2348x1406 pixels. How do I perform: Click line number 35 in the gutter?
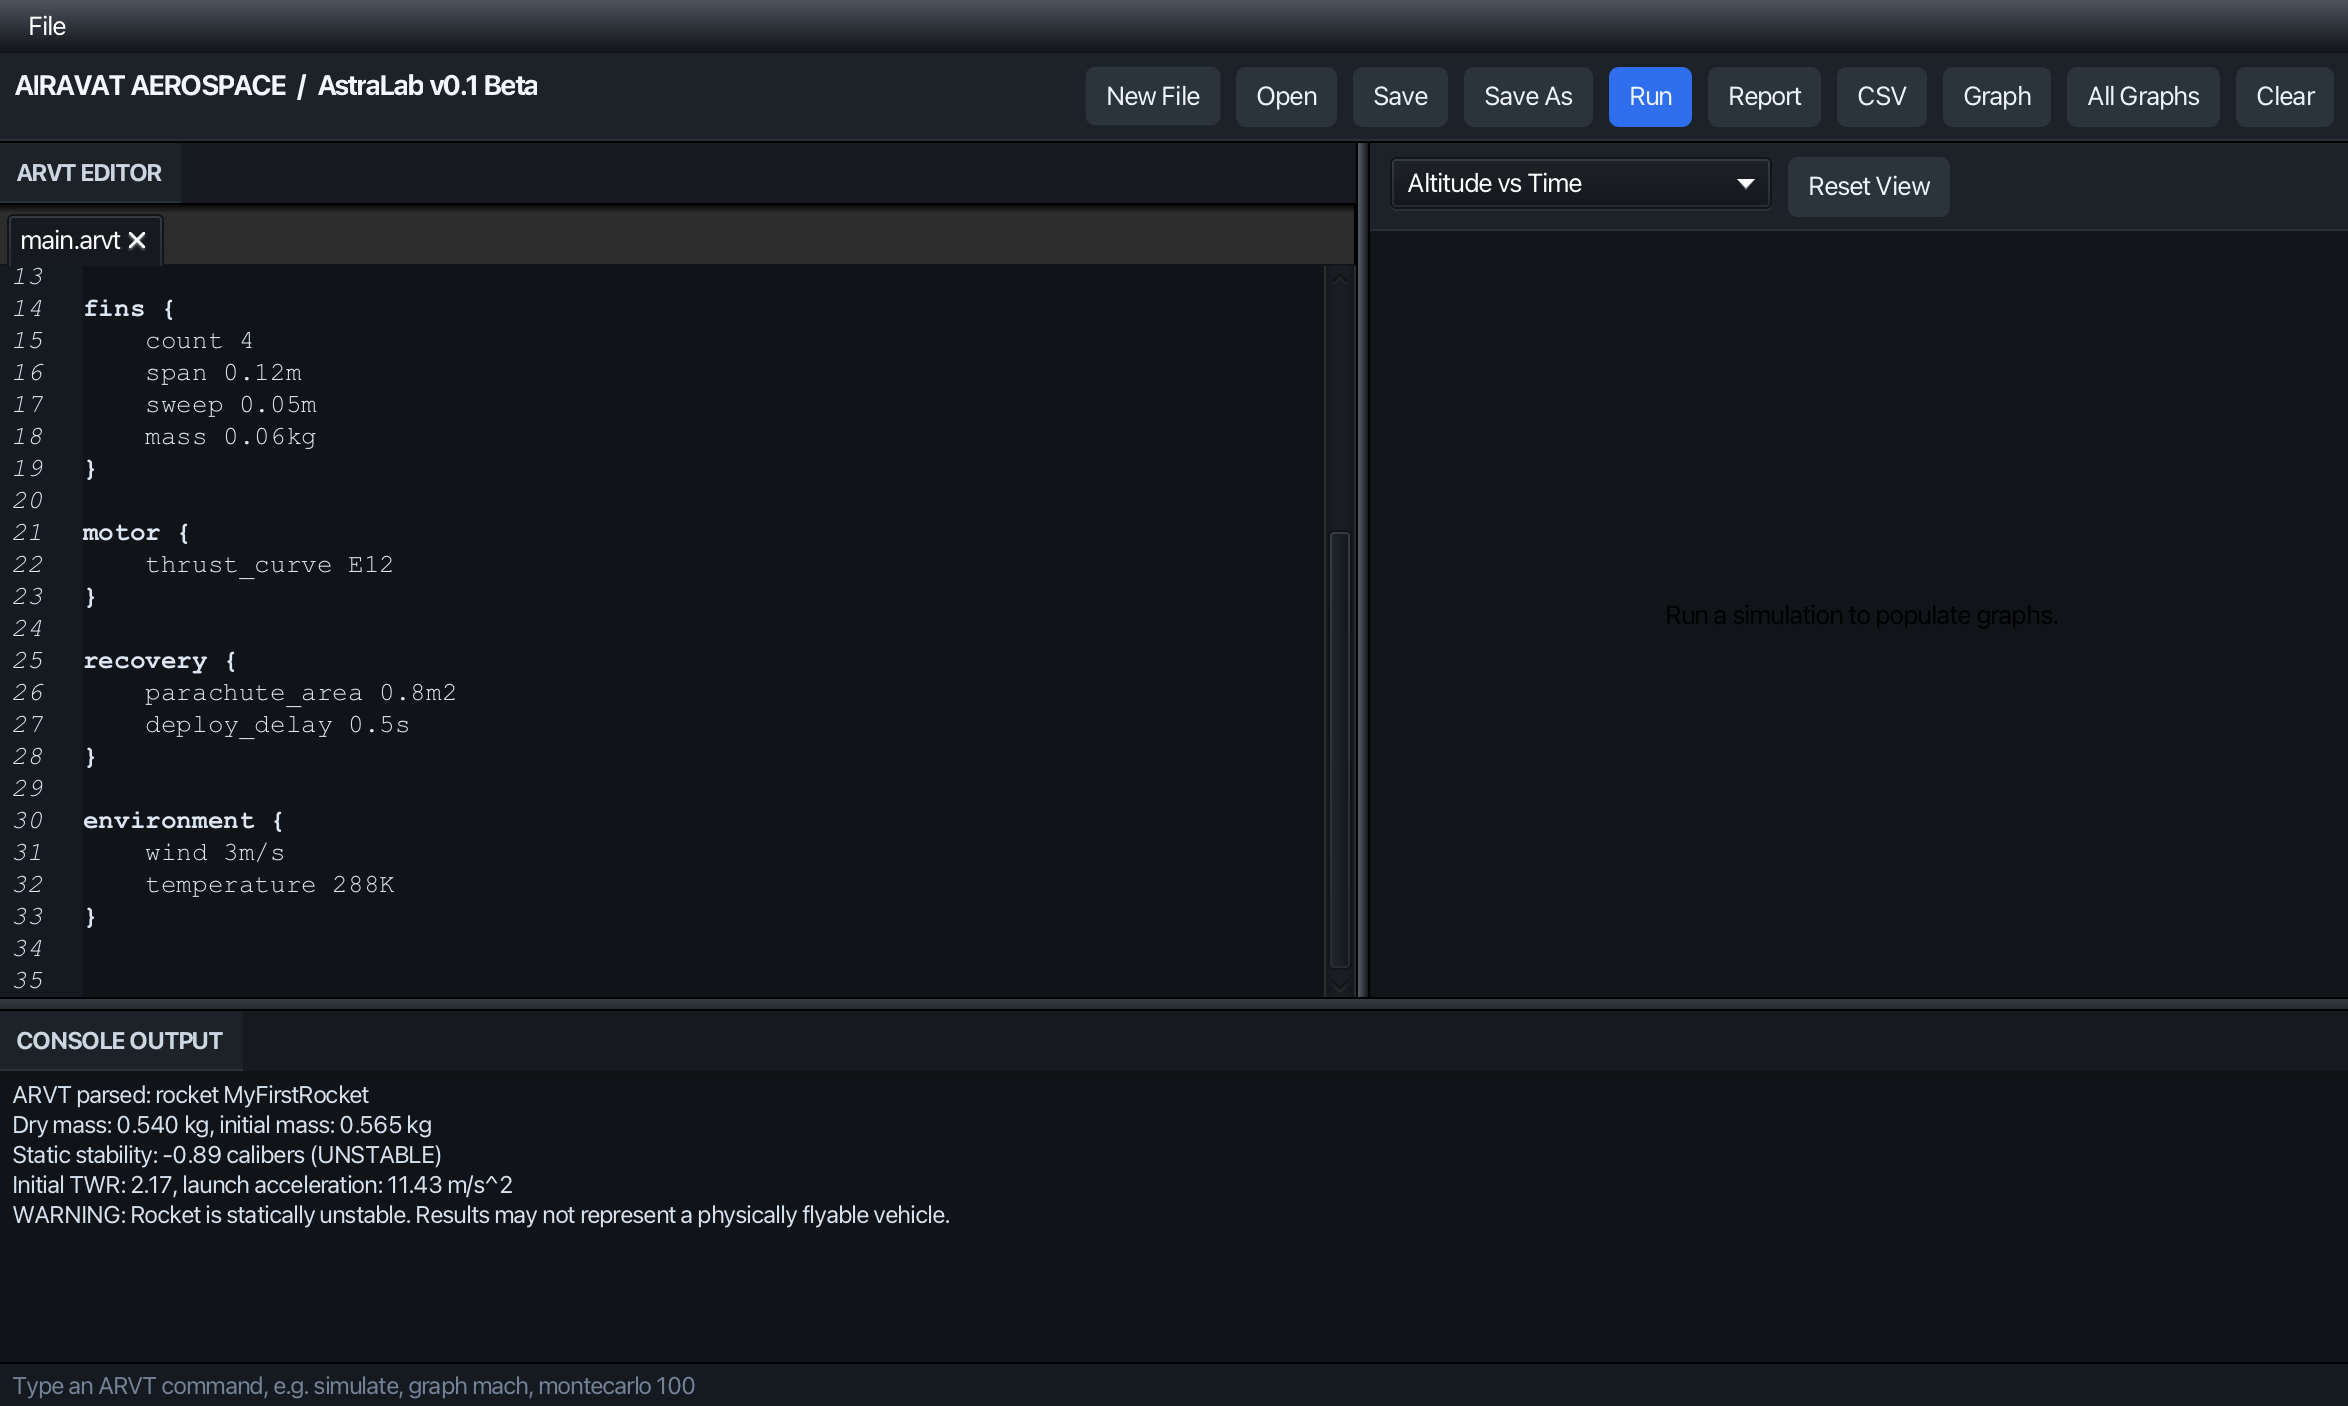click(29, 981)
